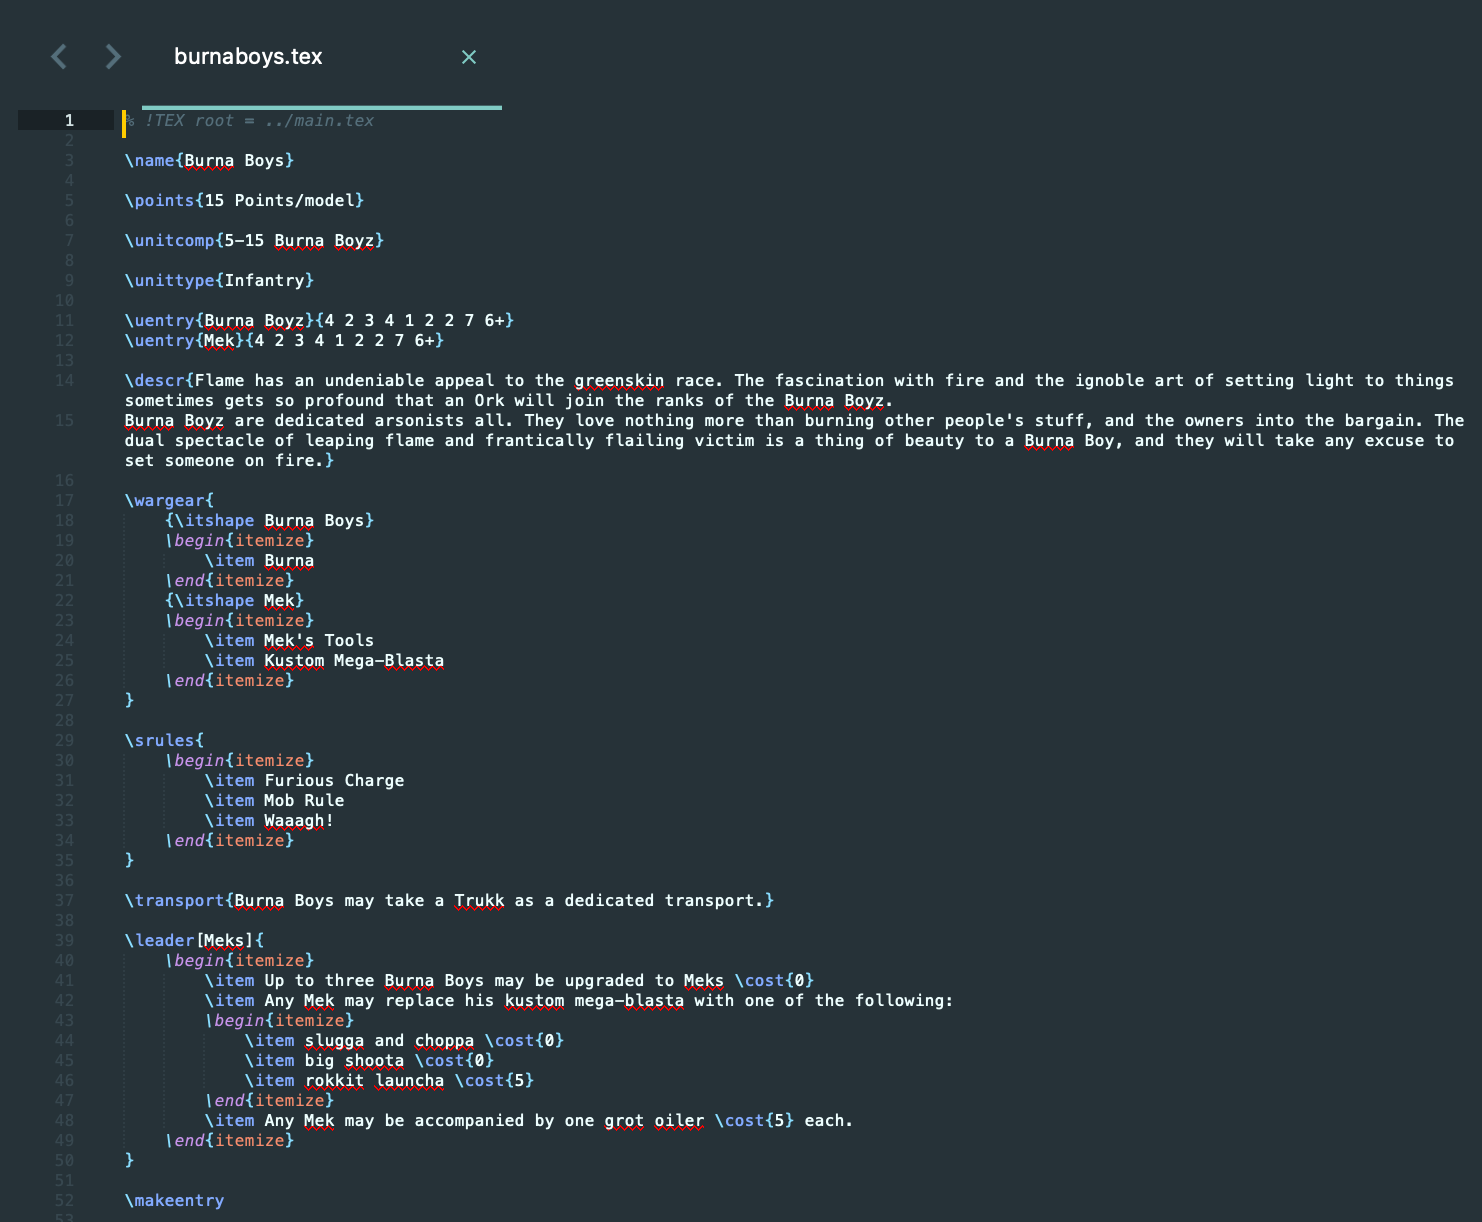Click the misspelled word 'greenskin'
Viewport: 1482px width, 1222px height.
pyautogui.click(x=619, y=381)
